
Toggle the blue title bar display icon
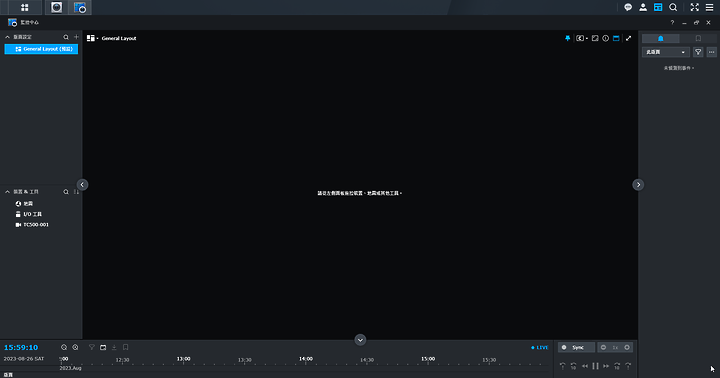click(616, 38)
